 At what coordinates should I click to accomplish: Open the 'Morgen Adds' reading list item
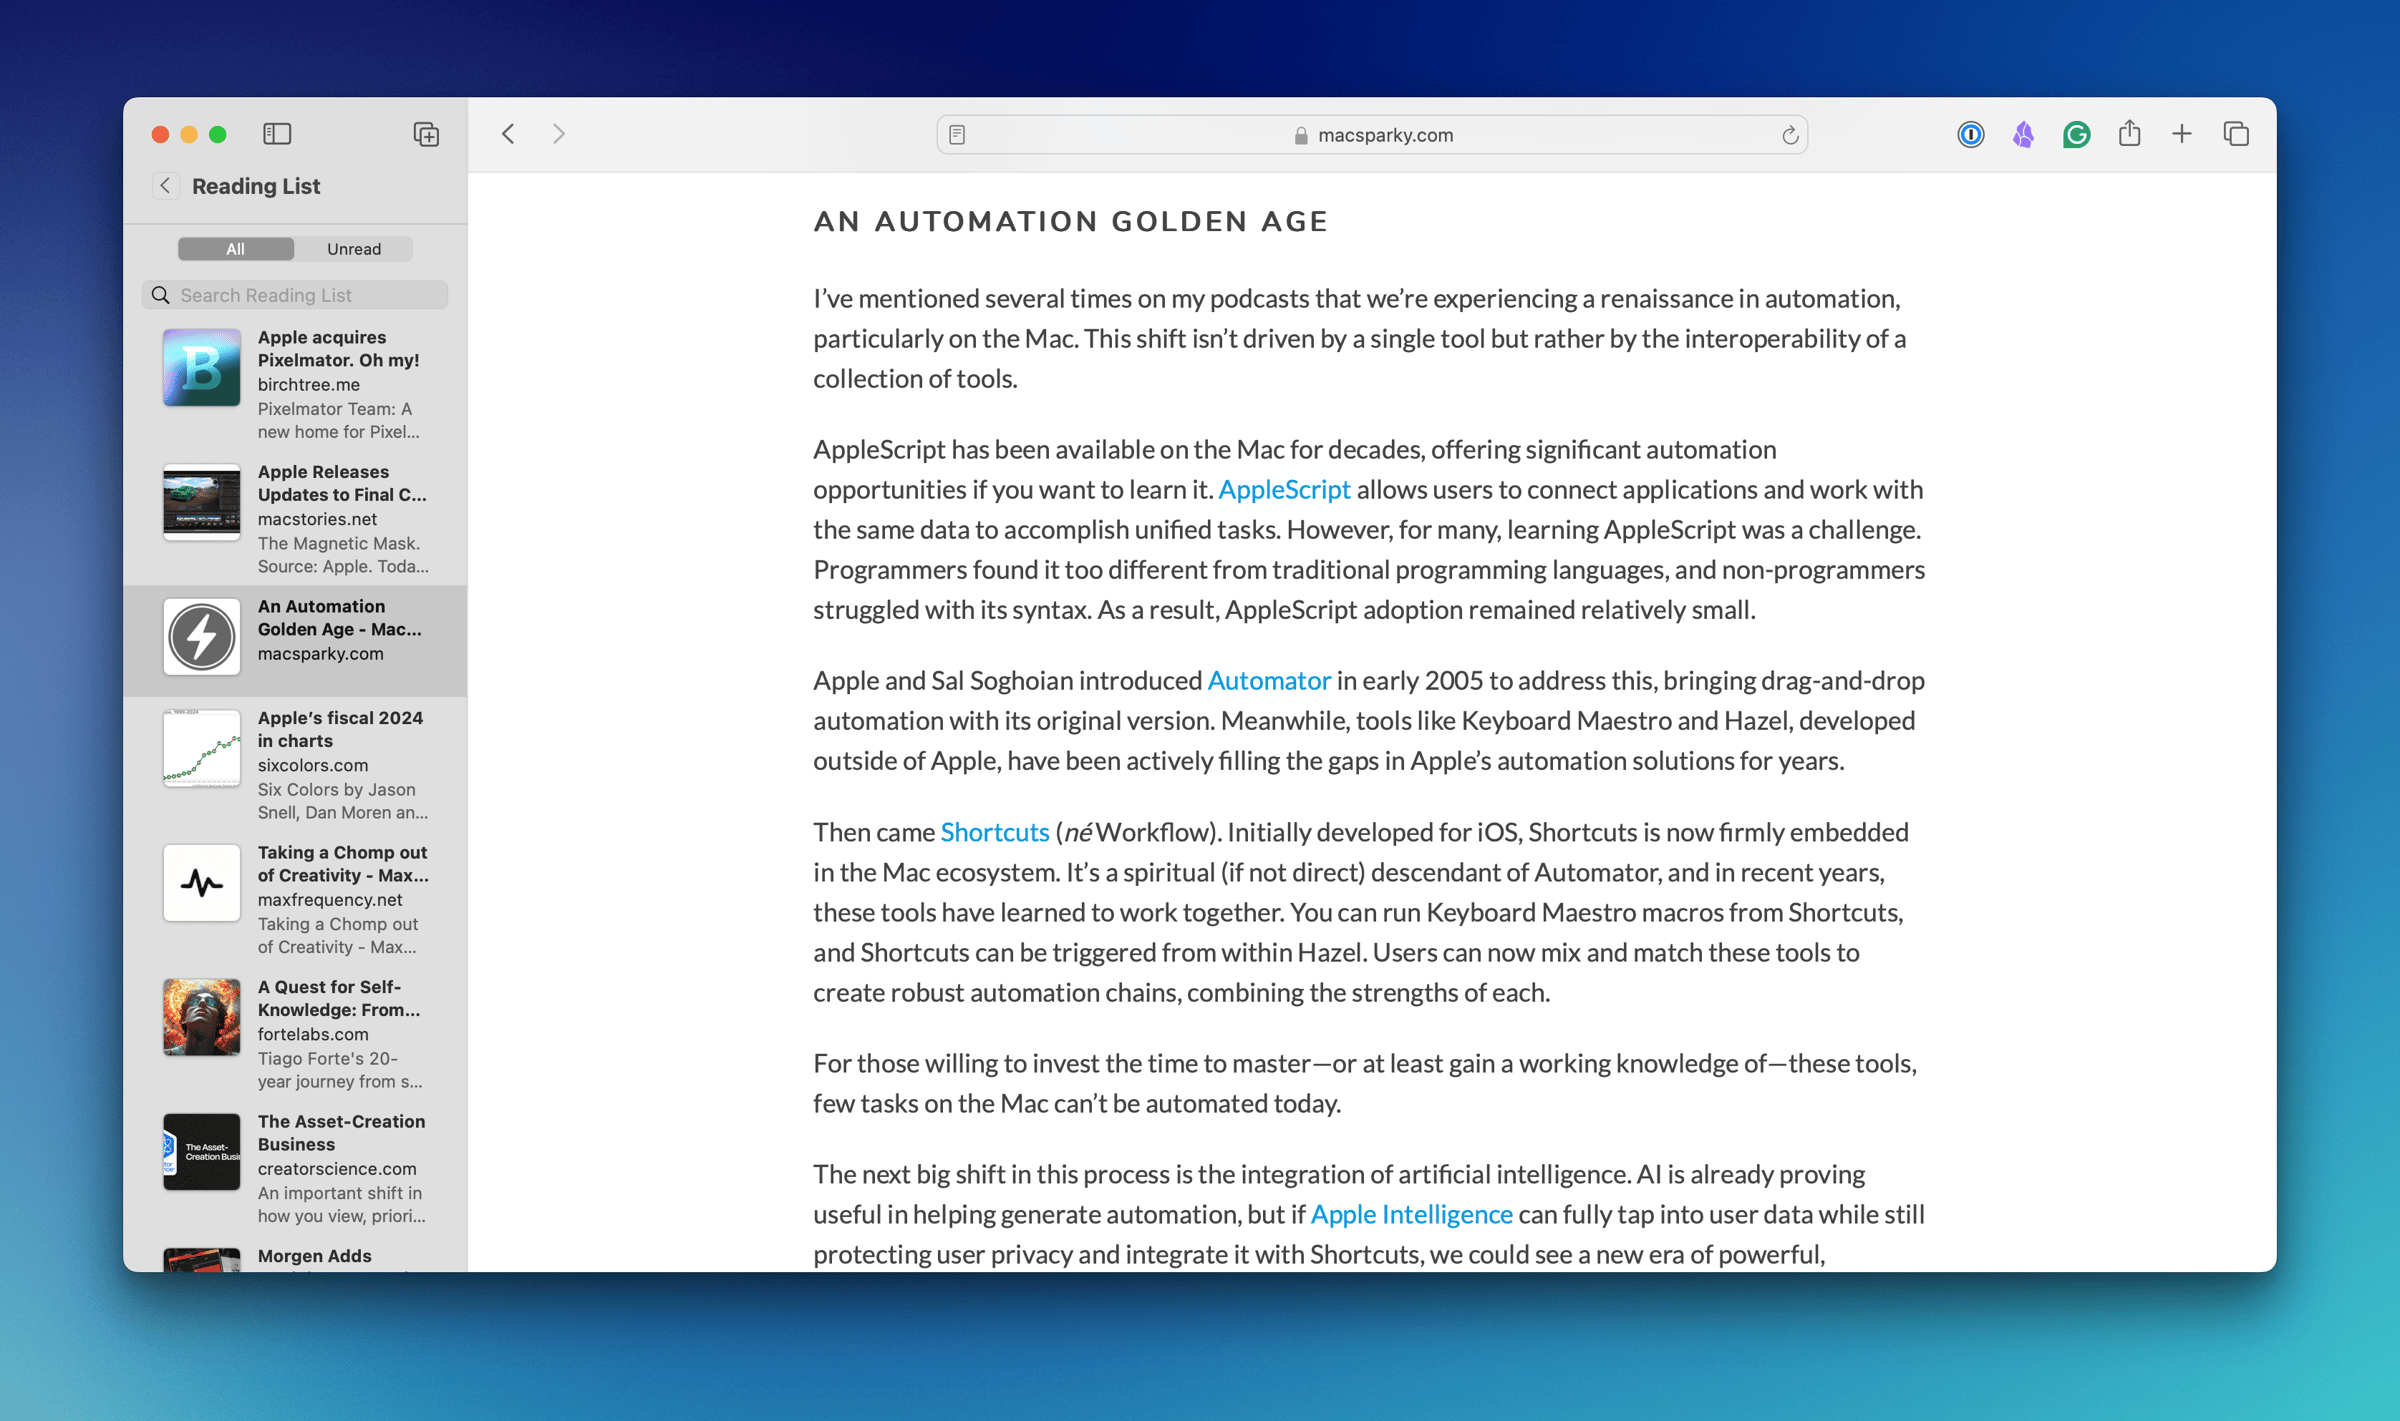(x=295, y=1255)
